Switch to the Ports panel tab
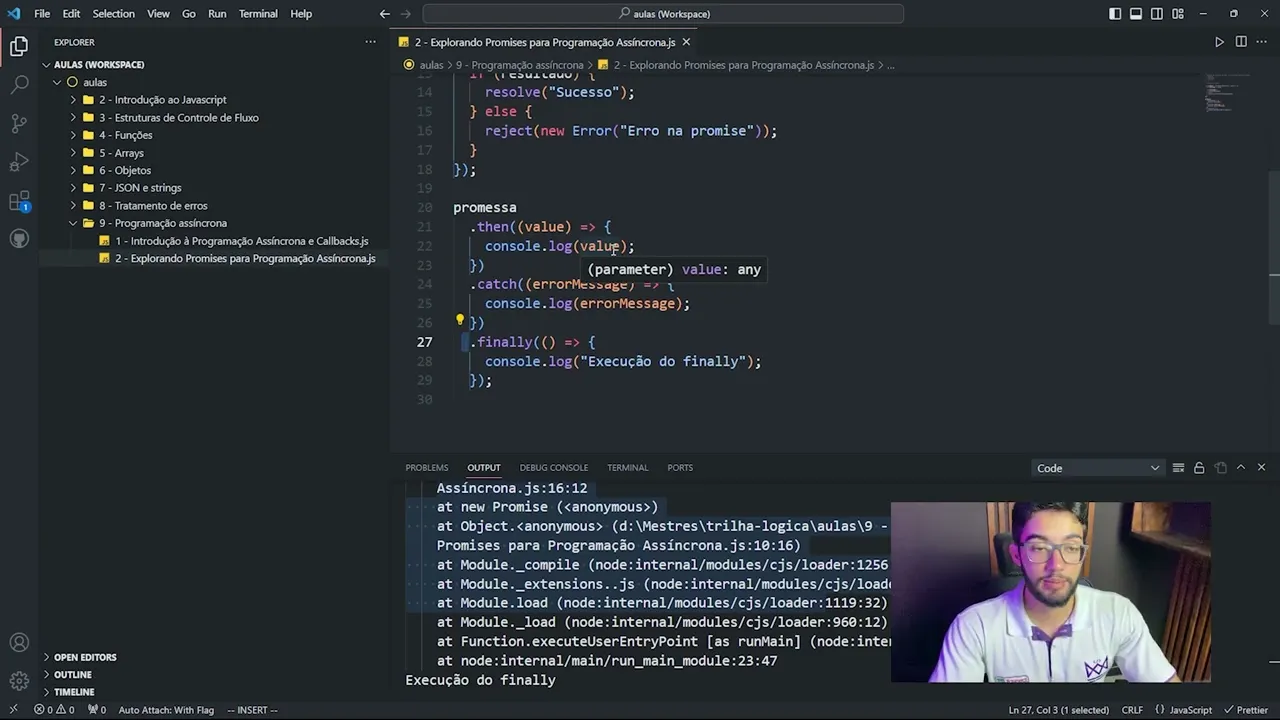 pos(680,468)
